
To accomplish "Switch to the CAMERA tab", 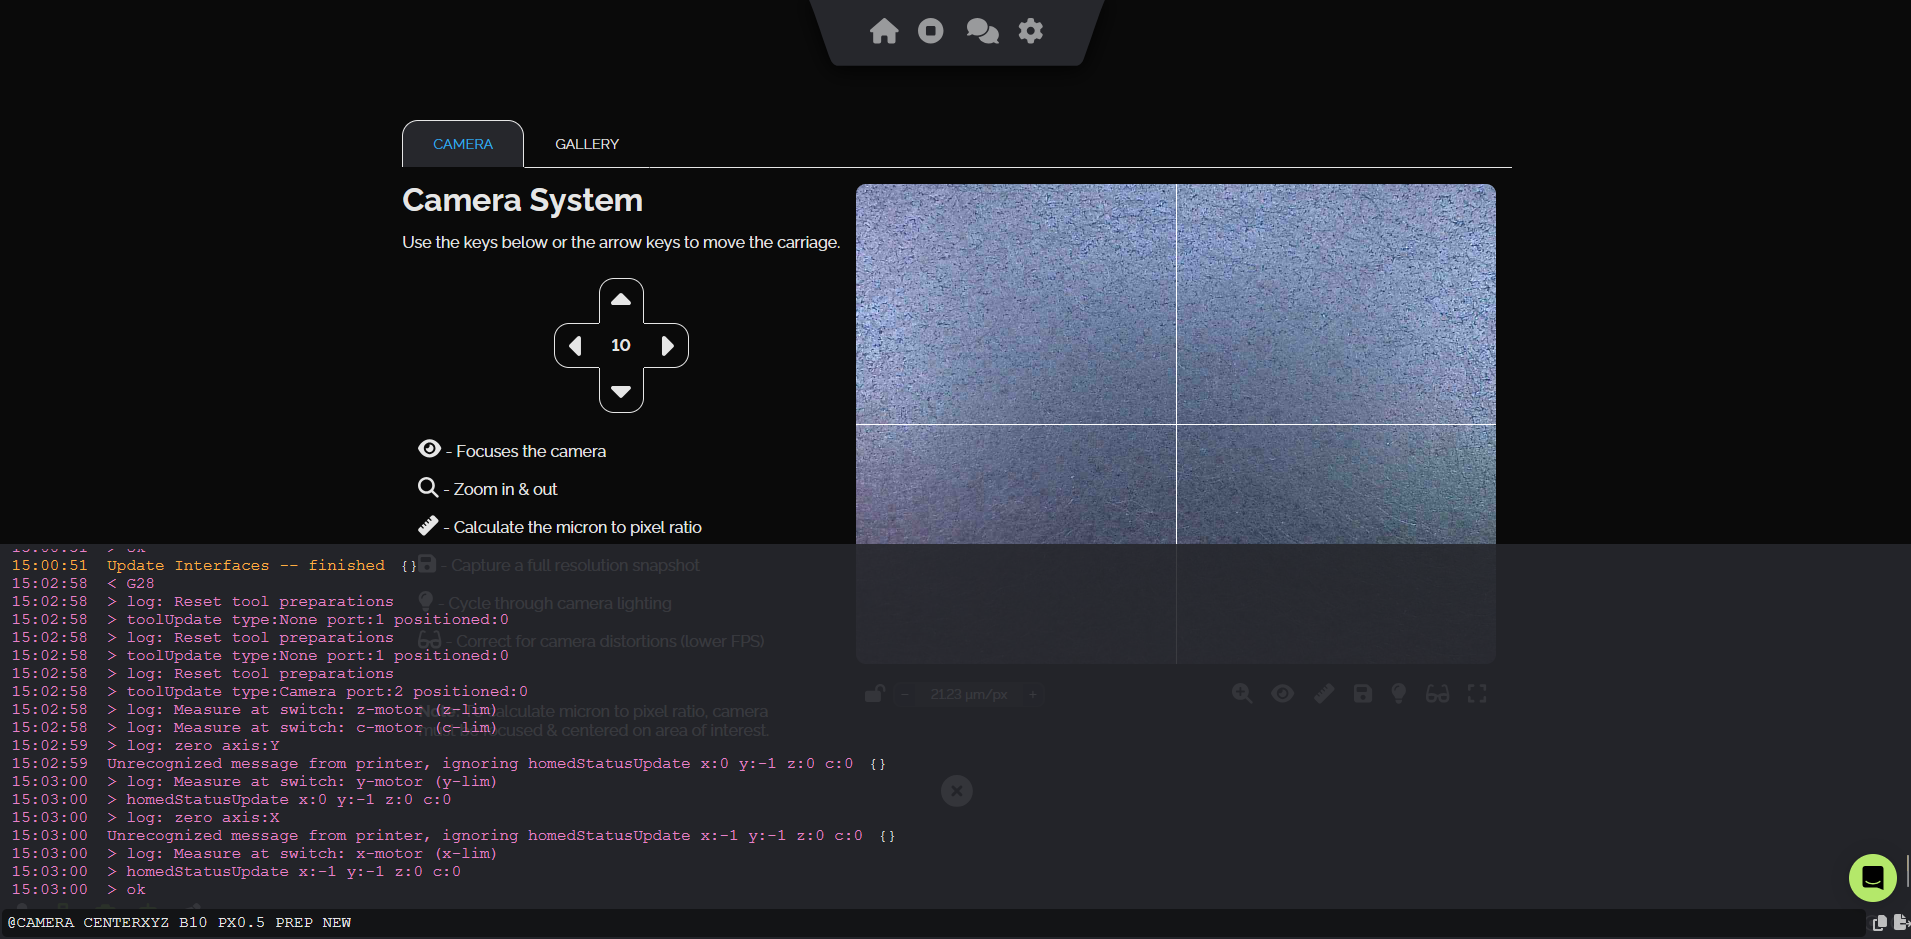I will point(463,144).
